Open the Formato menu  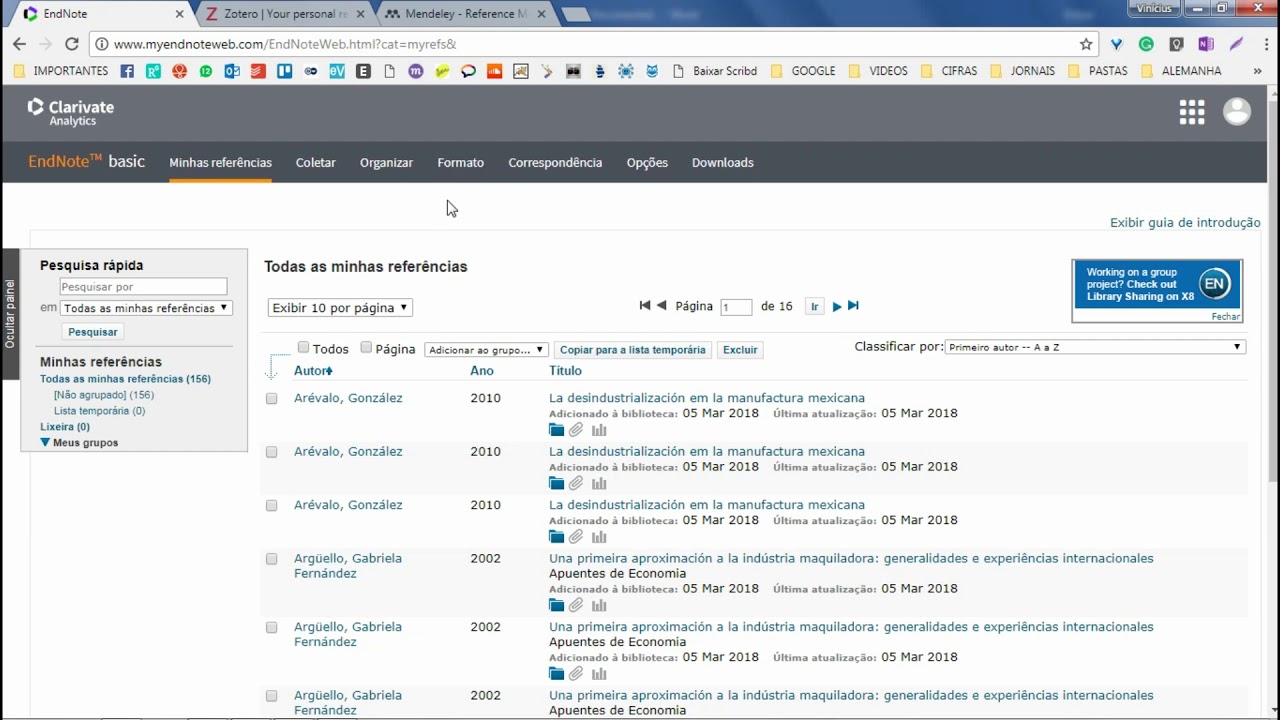460,162
